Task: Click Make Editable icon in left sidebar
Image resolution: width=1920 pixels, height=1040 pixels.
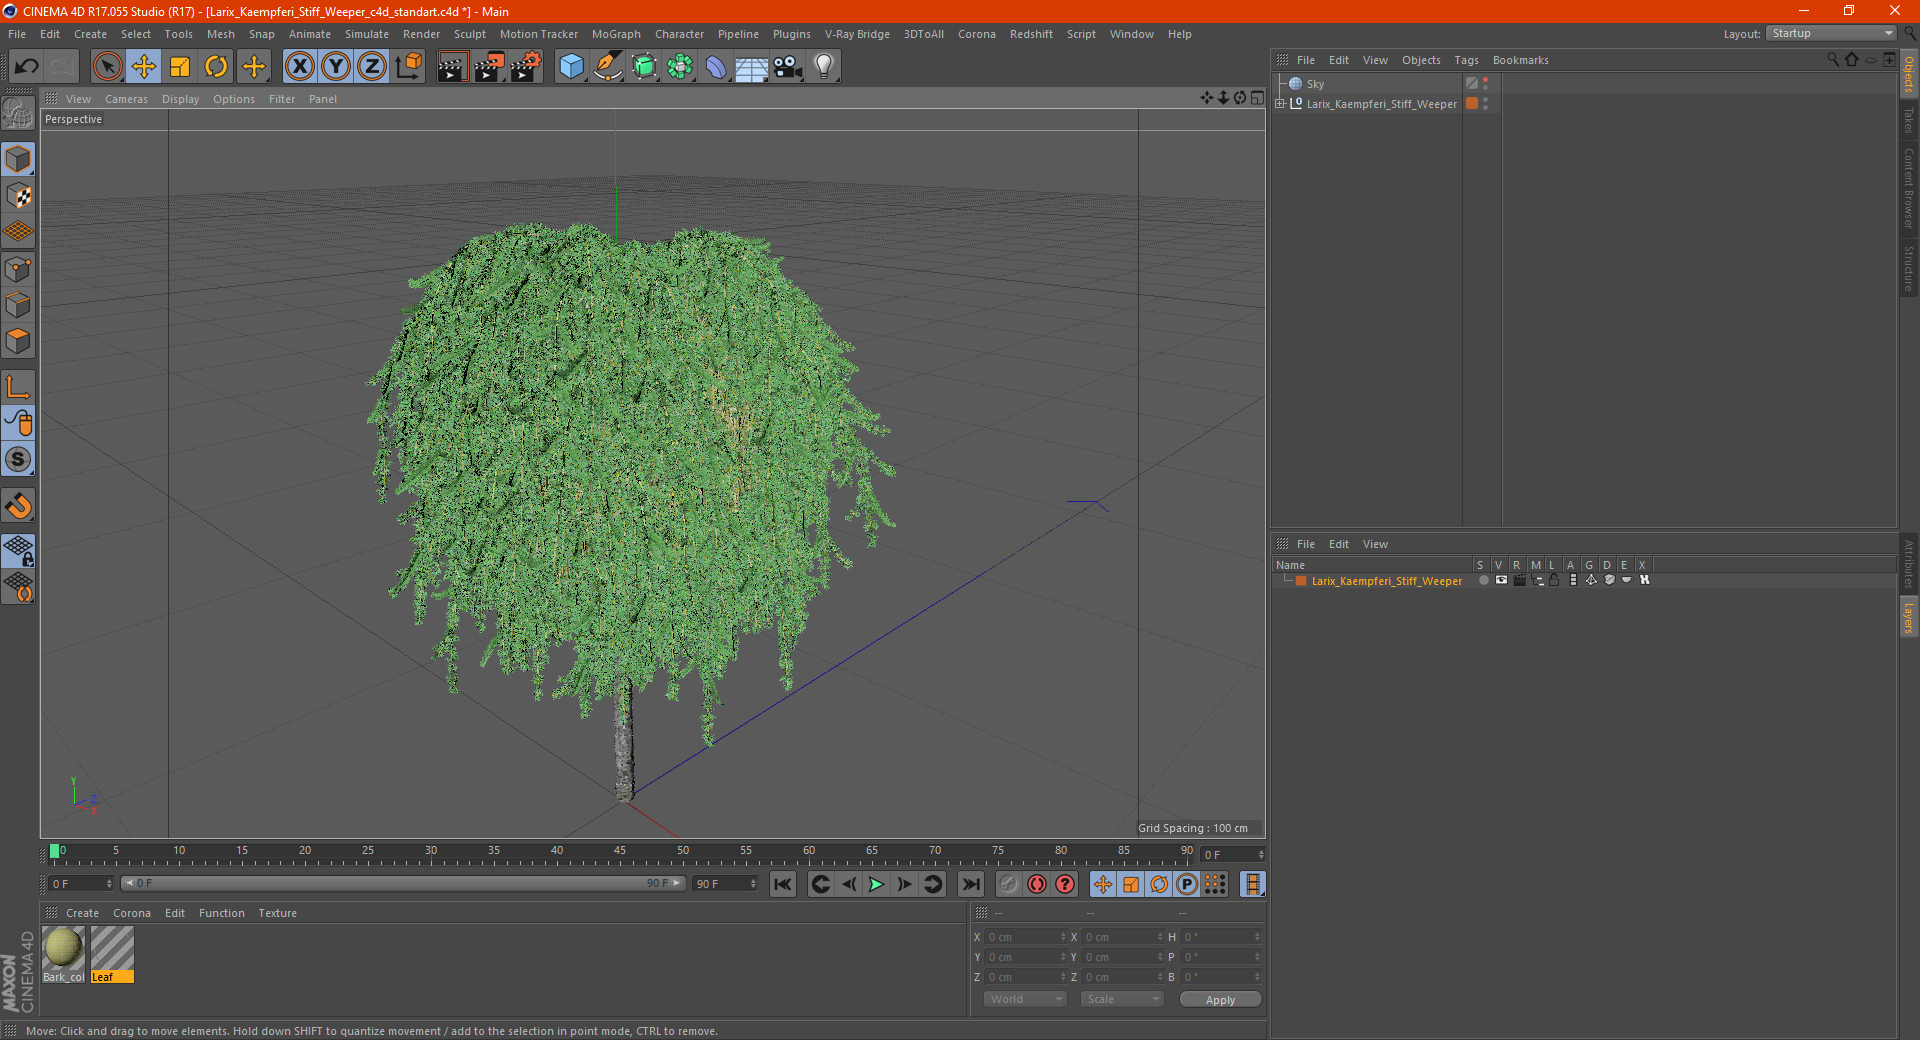Action: [x=18, y=114]
